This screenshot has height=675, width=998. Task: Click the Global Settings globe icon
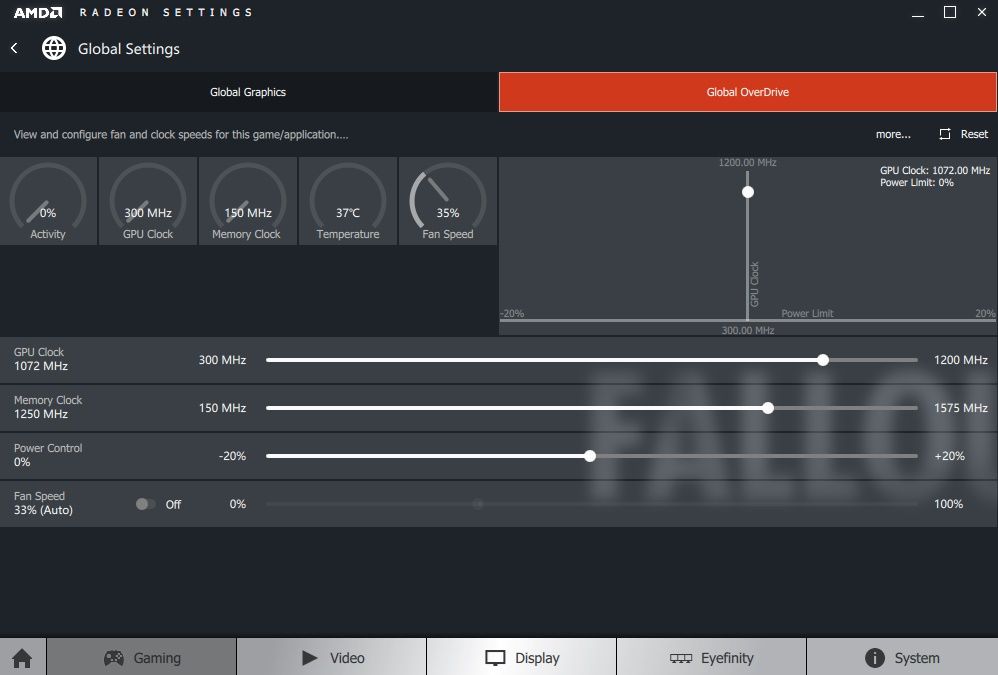[x=53, y=48]
